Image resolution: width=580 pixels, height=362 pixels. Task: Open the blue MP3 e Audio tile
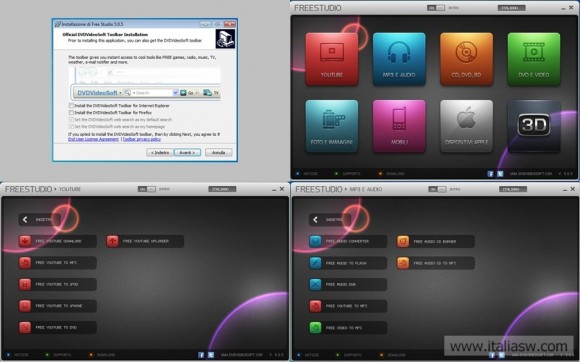[399, 59]
